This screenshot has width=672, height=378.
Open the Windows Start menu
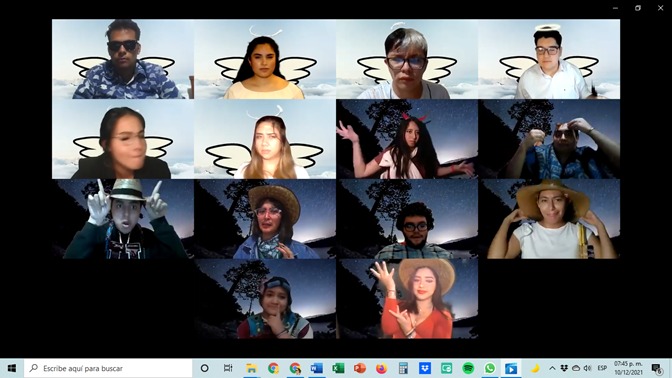coord(12,368)
